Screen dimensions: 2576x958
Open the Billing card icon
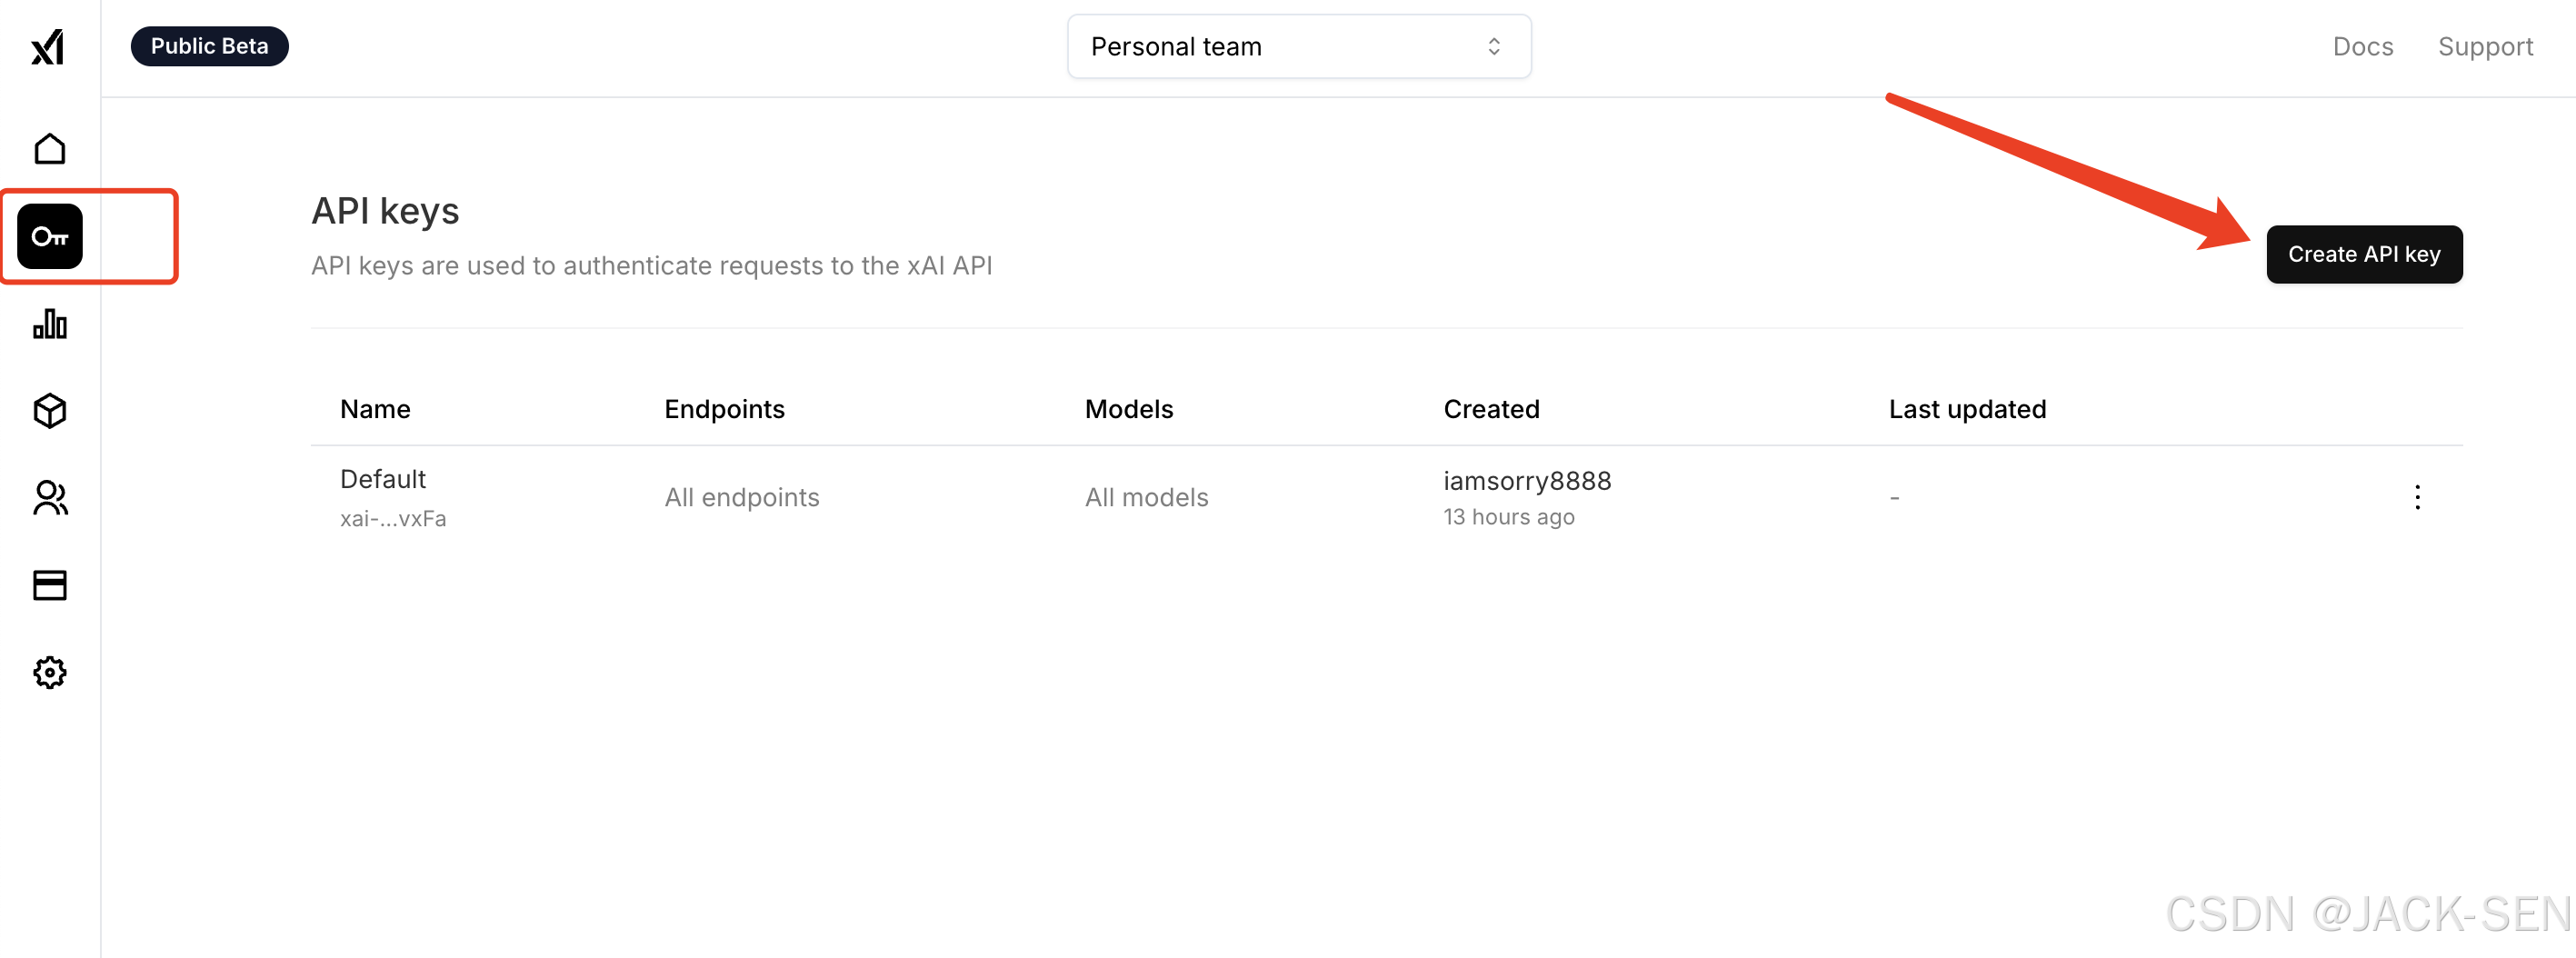point(50,585)
